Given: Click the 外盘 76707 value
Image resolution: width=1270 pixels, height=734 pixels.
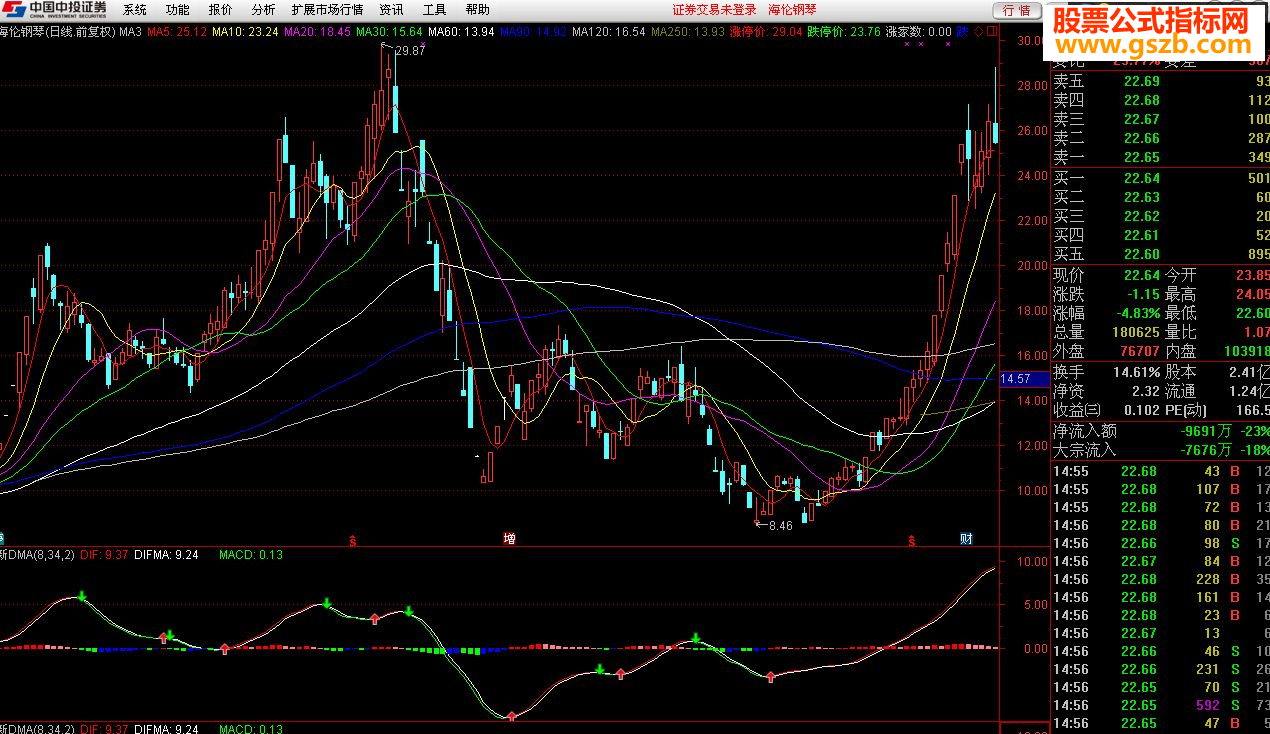Looking at the screenshot, I should 1138,351.
